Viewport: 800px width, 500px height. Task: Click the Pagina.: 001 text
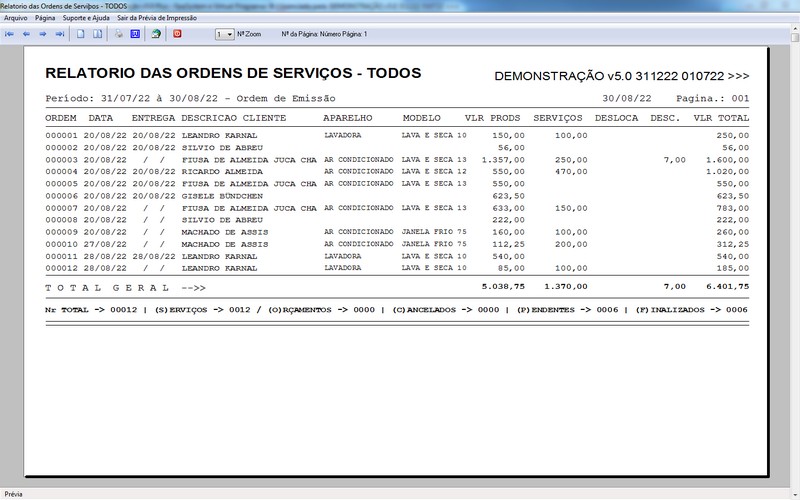pos(713,98)
